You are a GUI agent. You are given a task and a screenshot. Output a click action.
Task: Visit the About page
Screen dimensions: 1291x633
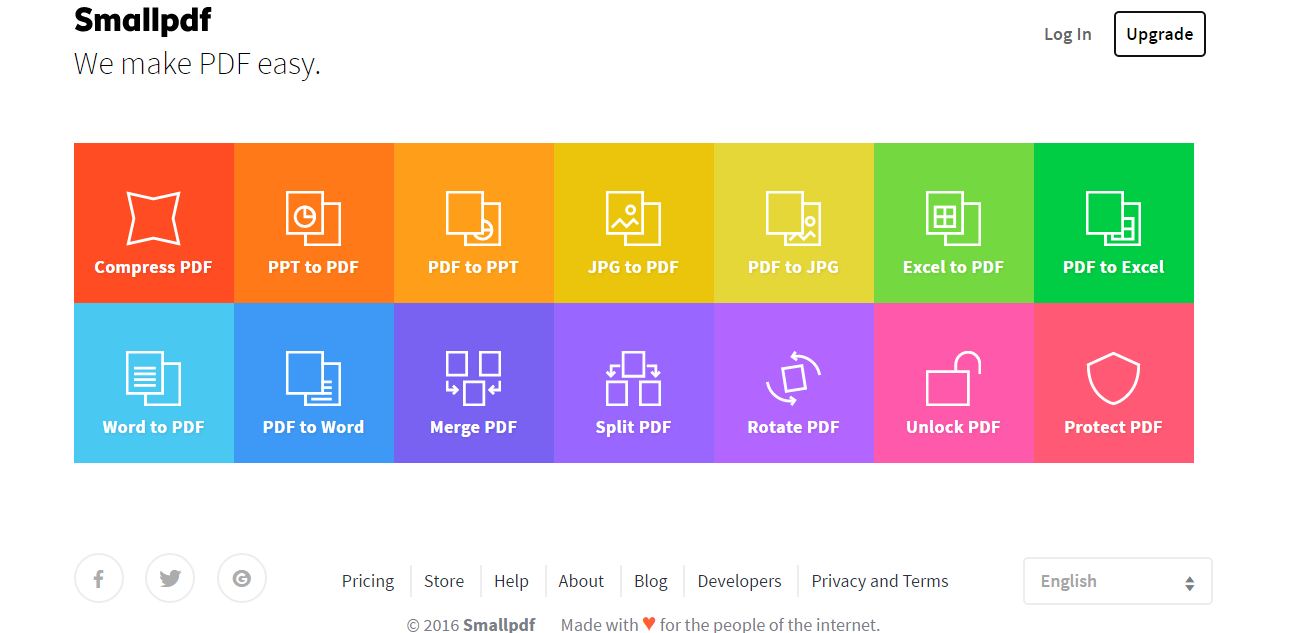click(x=581, y=581)
